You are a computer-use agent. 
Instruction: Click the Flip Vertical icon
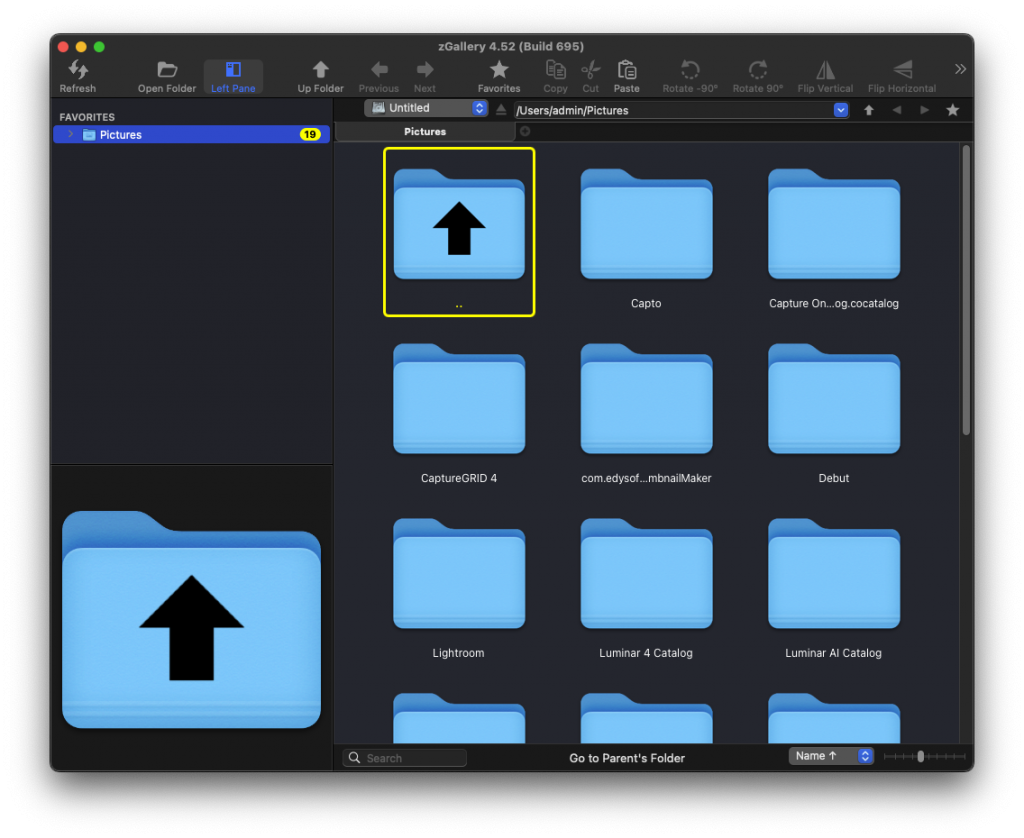(825, 69)
